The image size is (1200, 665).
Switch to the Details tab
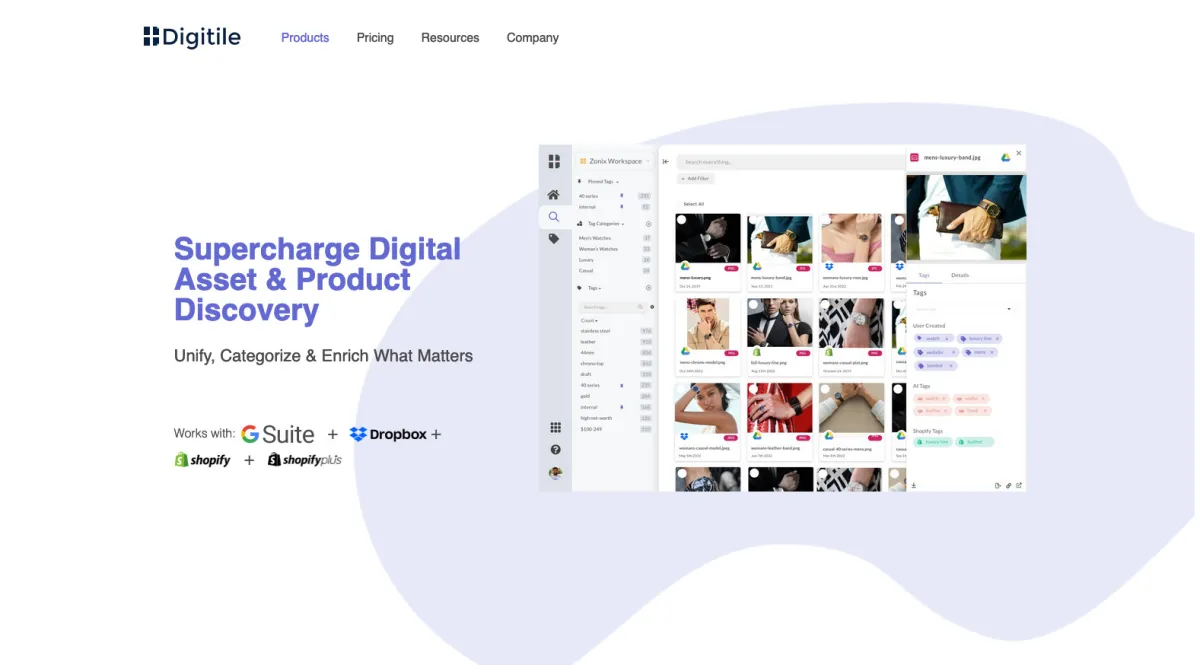click(960, 275)
